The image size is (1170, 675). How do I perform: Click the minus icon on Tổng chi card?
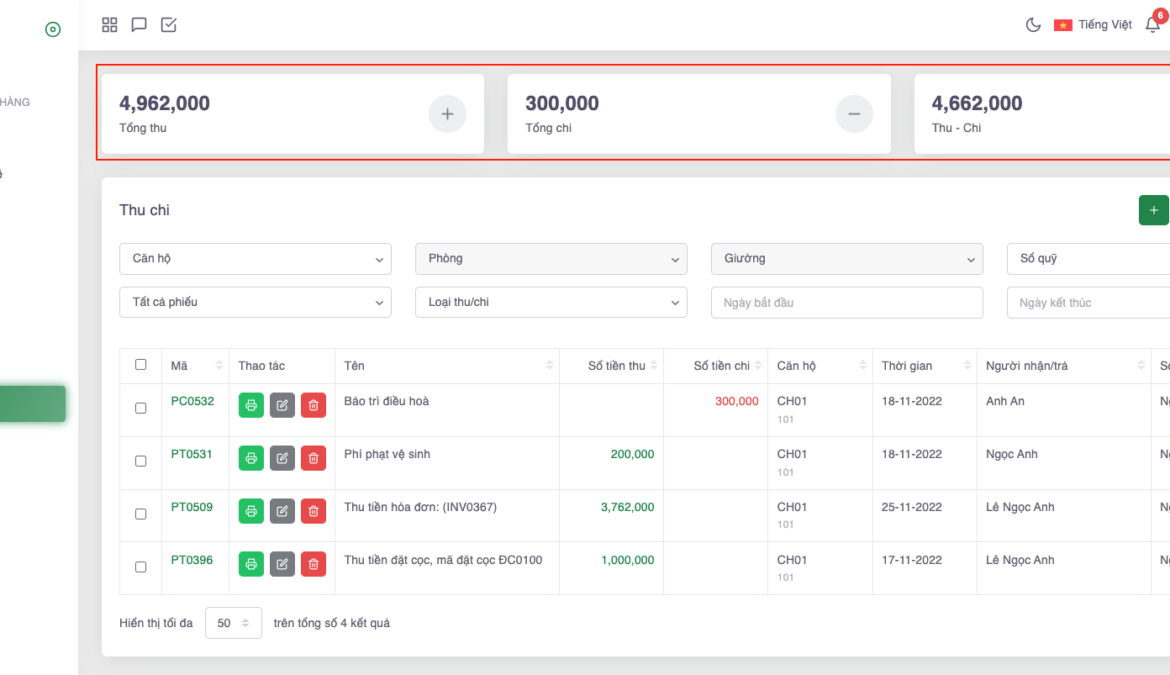854,114
